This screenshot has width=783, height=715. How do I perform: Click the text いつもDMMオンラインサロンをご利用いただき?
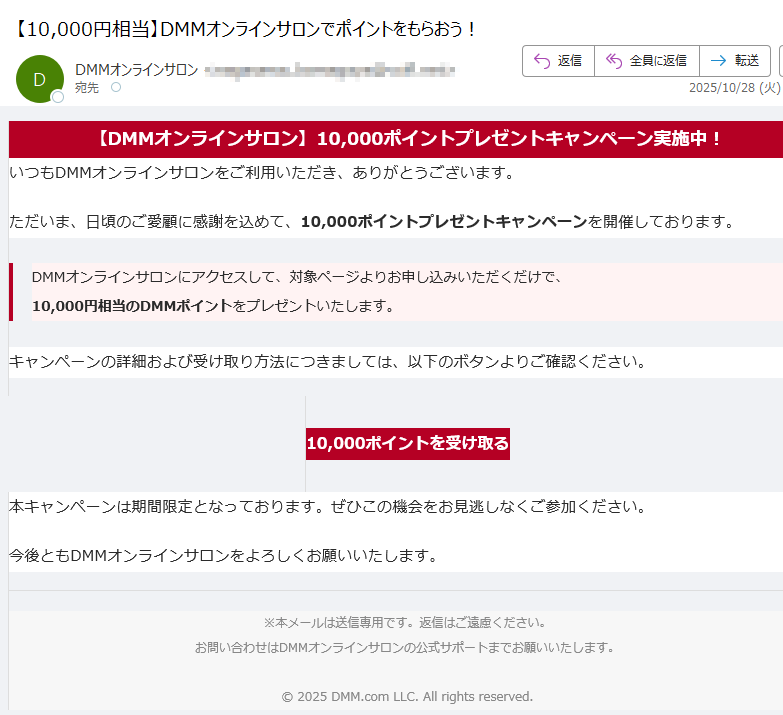173,173
